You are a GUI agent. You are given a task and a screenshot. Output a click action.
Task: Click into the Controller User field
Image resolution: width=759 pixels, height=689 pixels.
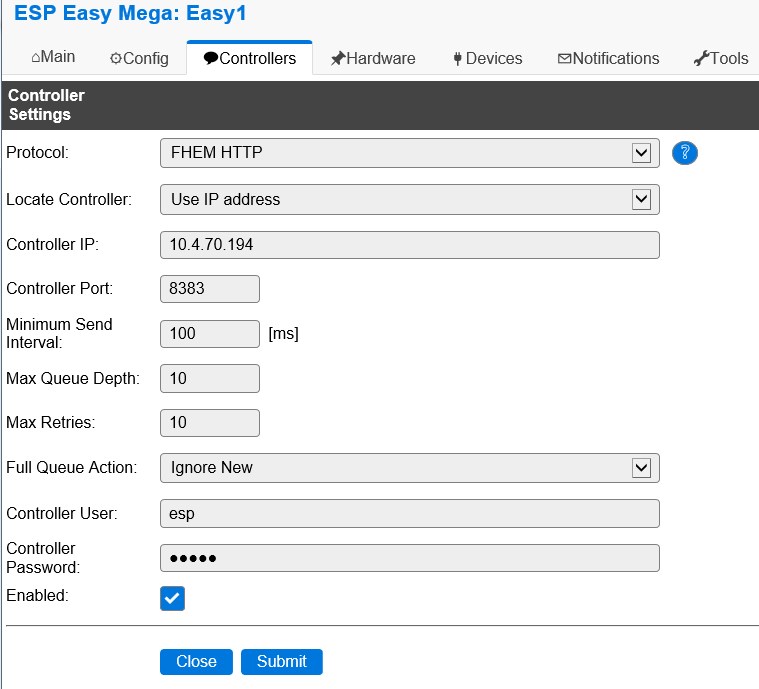click(x=409, y=513)
